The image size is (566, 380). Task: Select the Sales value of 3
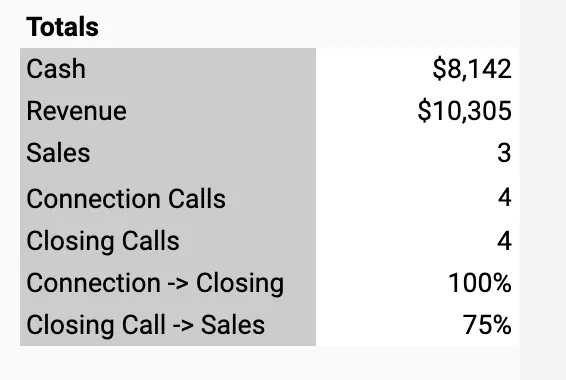(x=504, y=153)
